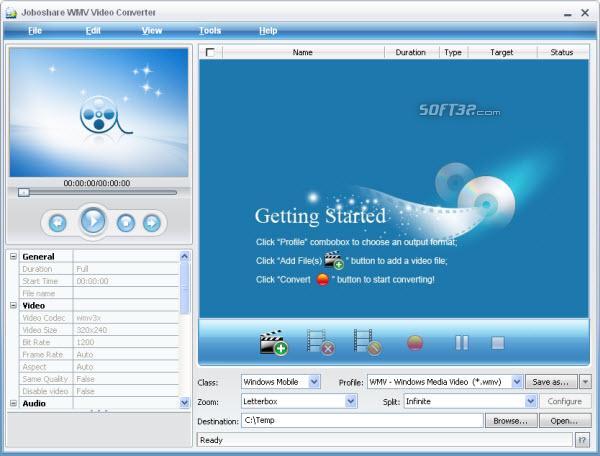This screenshot has width=600, height=456.
Task: Click the Status column header
Action: tap(562, 52)
